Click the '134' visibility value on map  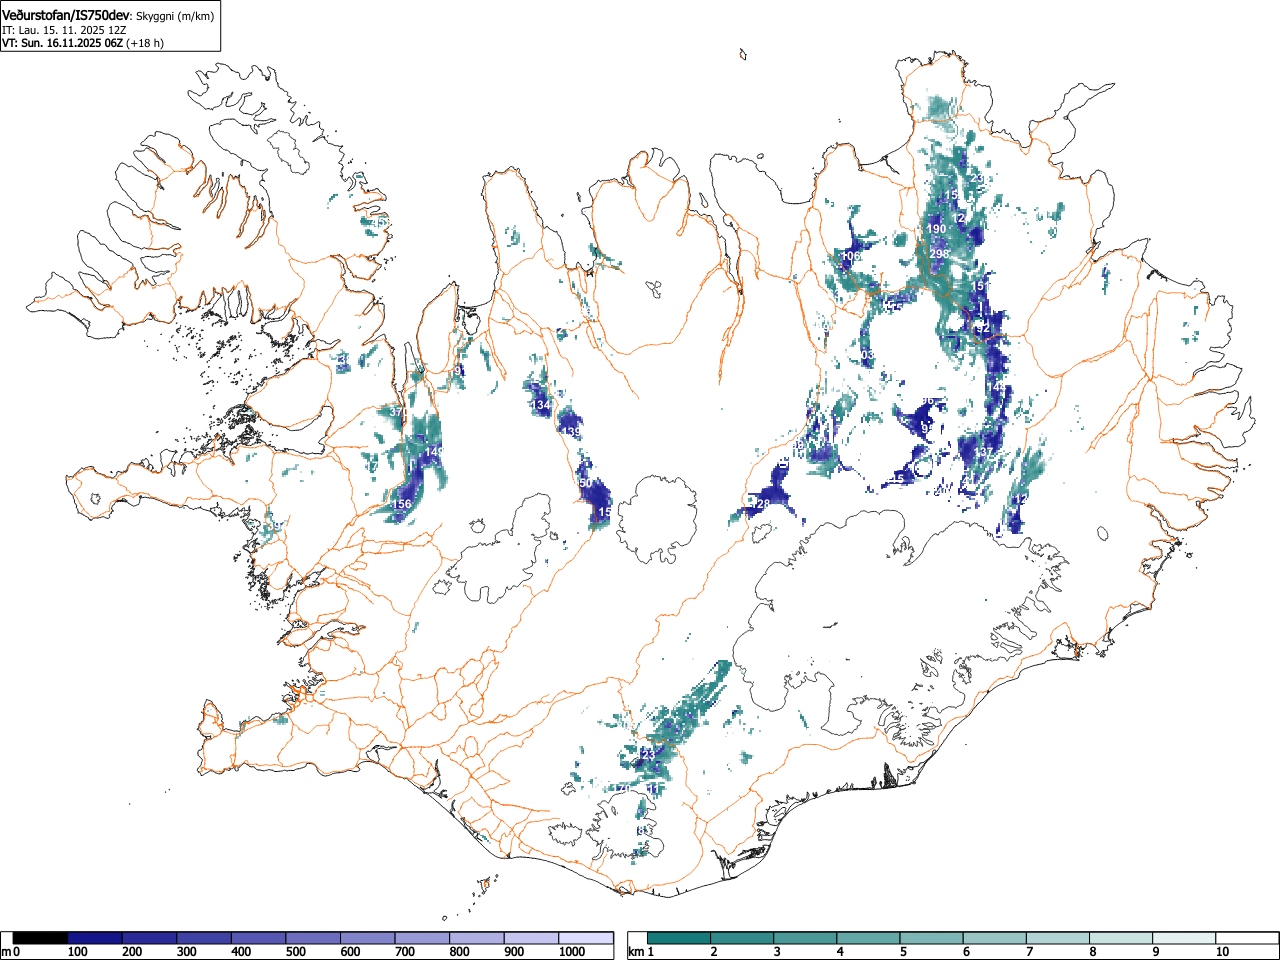[540, 405]
